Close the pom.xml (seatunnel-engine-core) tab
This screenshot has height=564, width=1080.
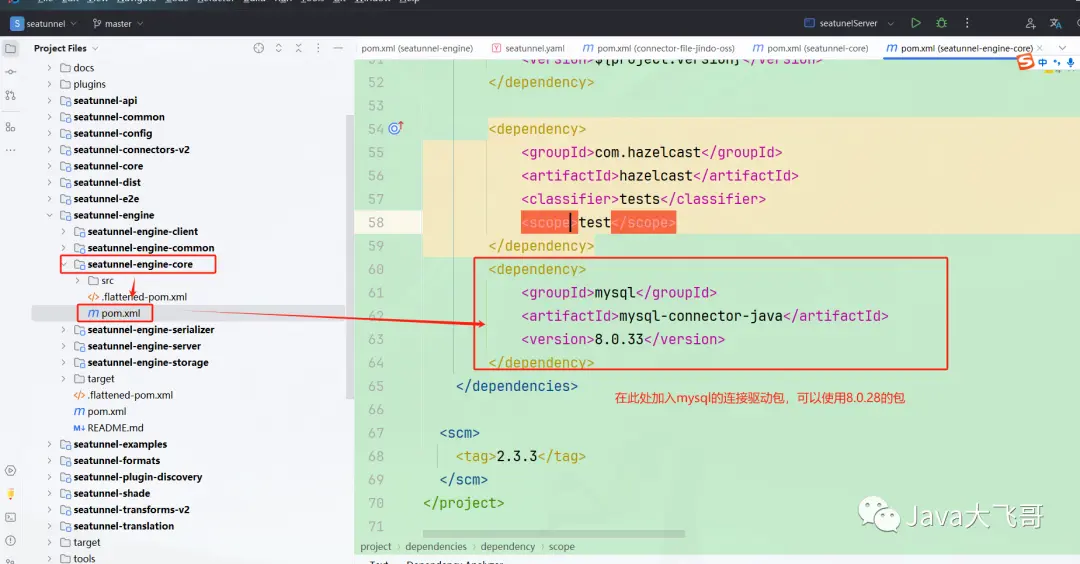(1040, 48)
